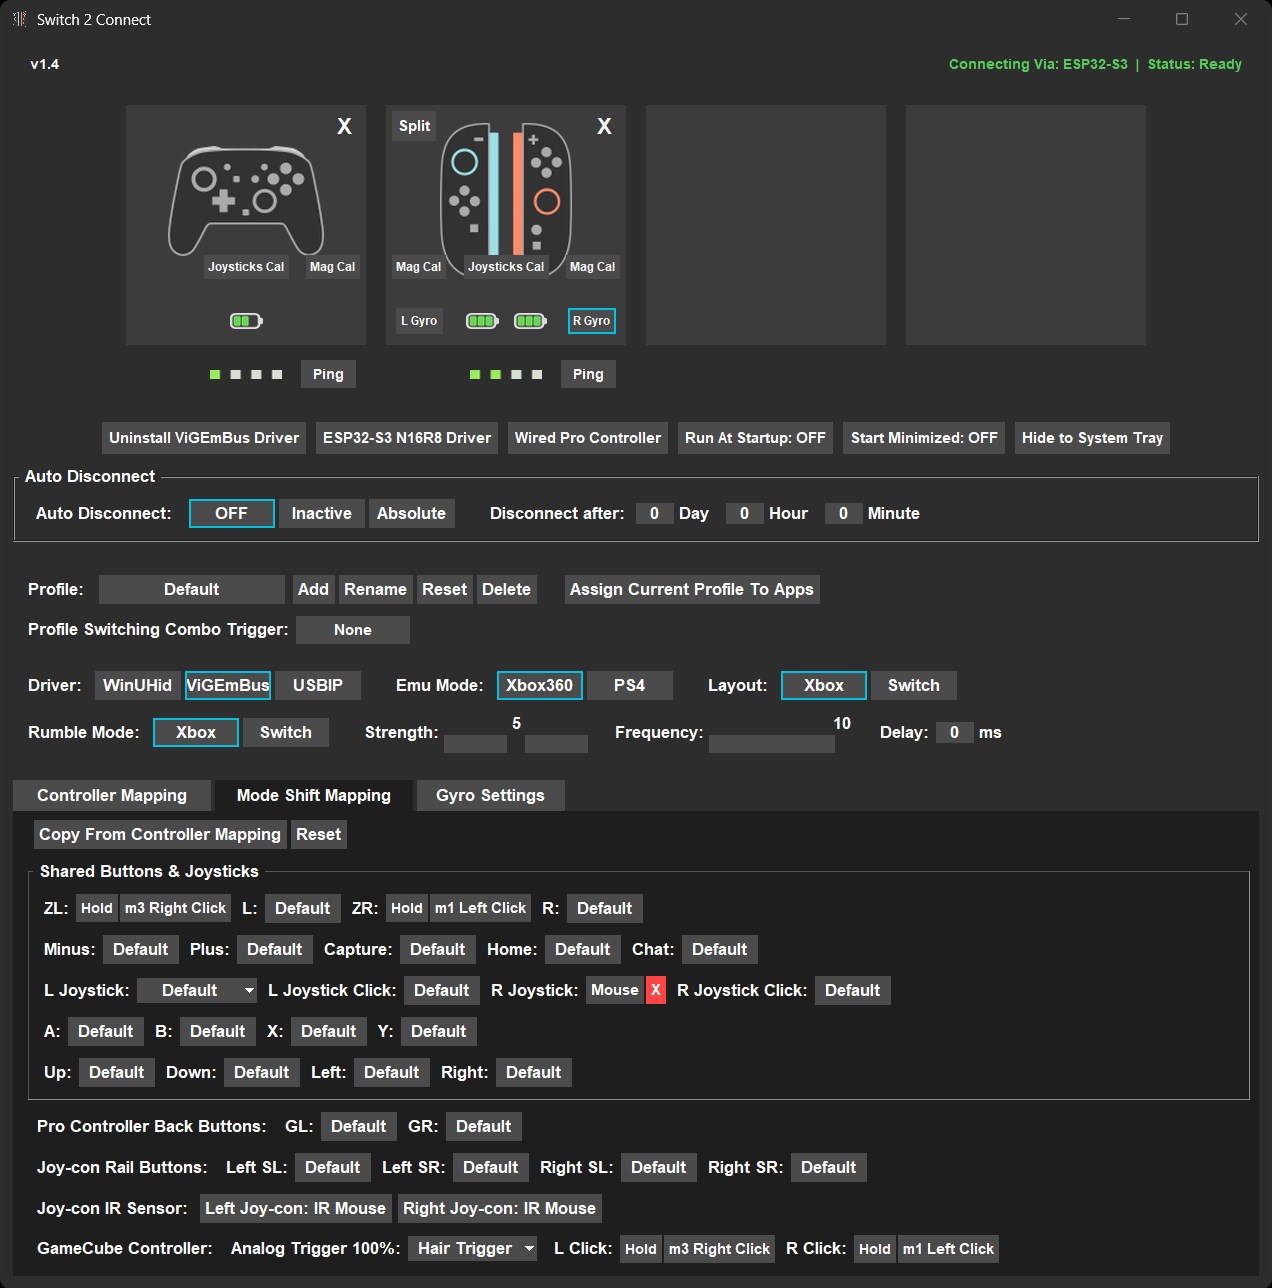Switch to Gyro Settings tab
1272x1288 pixels.
(491, 795)
